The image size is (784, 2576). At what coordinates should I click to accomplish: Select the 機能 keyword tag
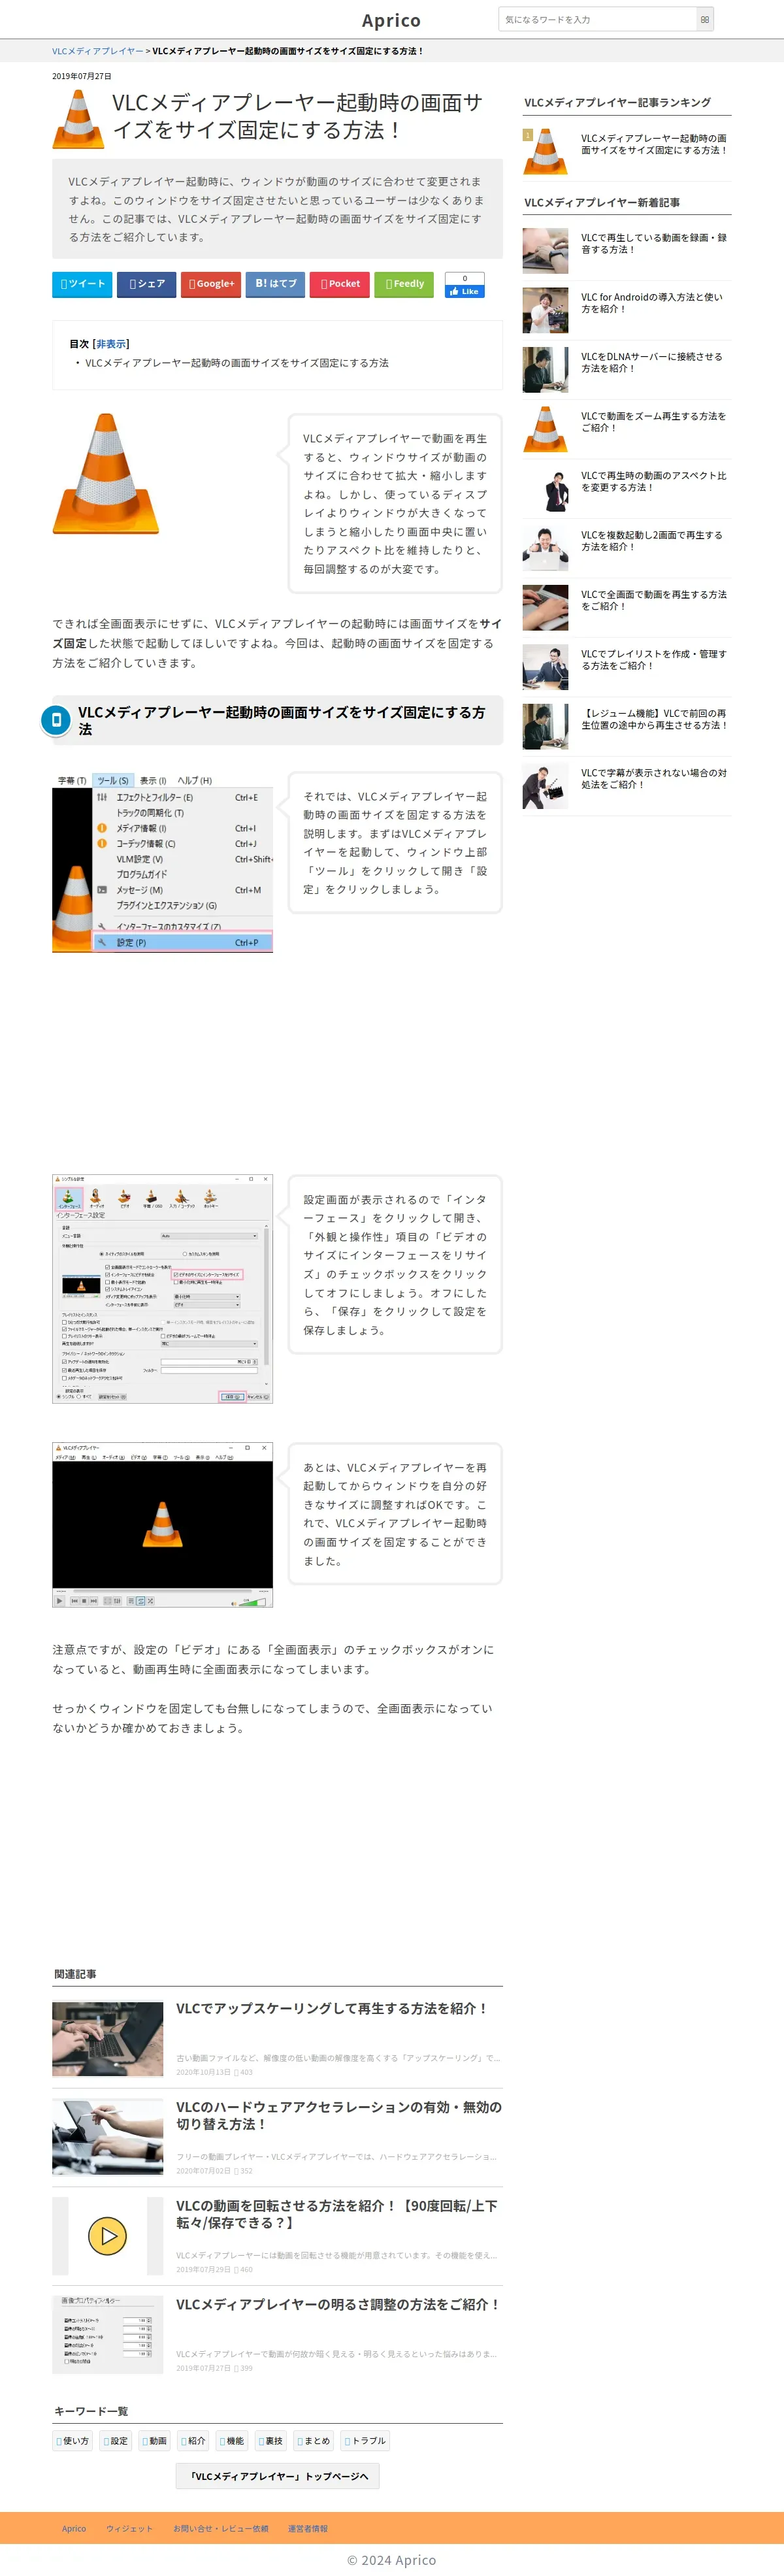[x=232, y=2441]
